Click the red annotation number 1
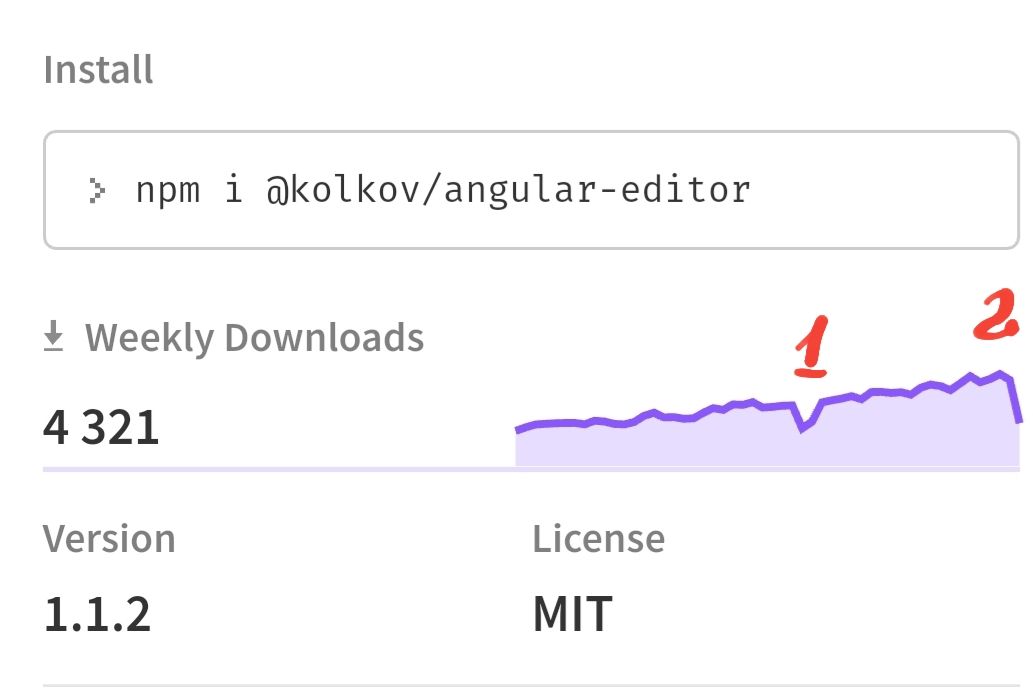This screenshot has width=1033, height=691. (811, 347)
